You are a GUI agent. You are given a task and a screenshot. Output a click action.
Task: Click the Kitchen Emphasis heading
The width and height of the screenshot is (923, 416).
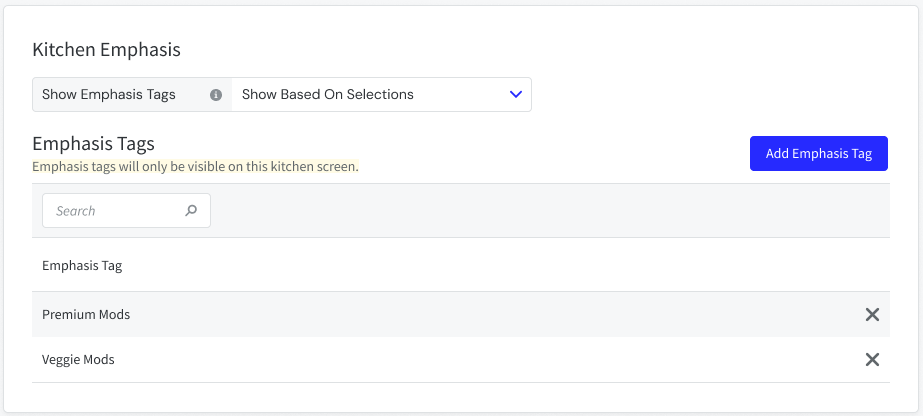tap(106, 49)
